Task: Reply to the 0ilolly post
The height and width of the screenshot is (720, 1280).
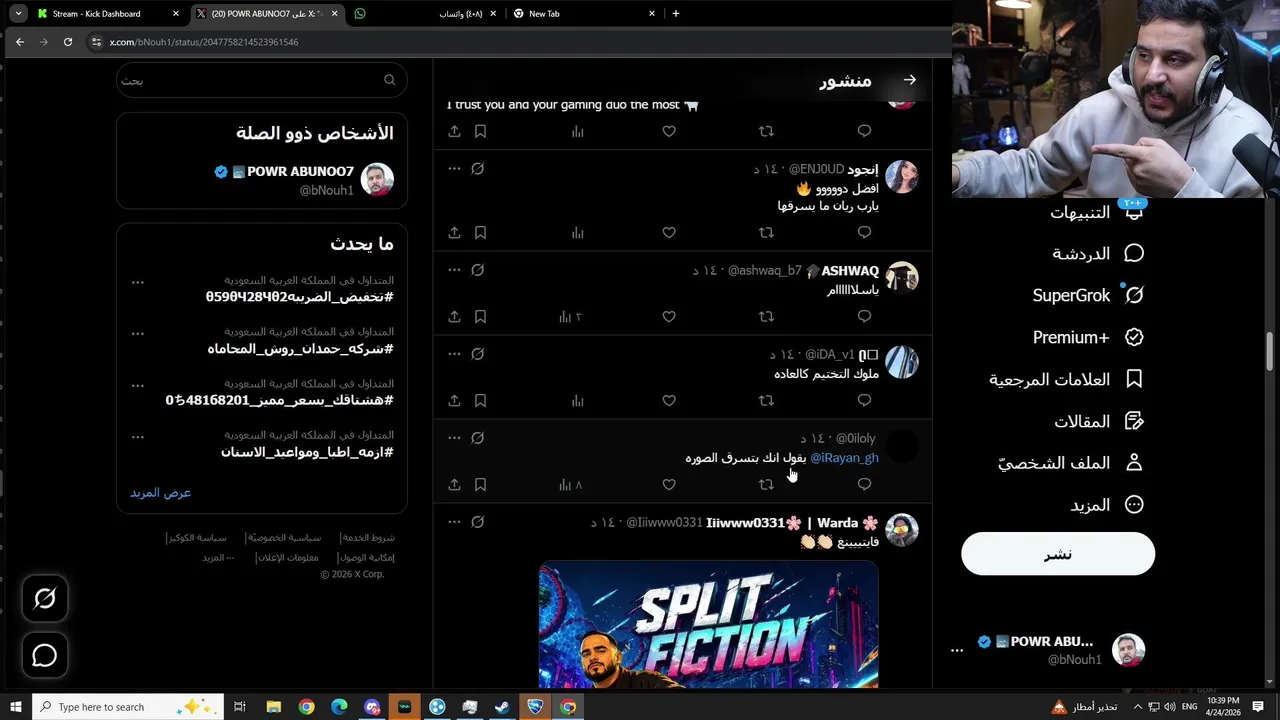Action: point(864,485)
